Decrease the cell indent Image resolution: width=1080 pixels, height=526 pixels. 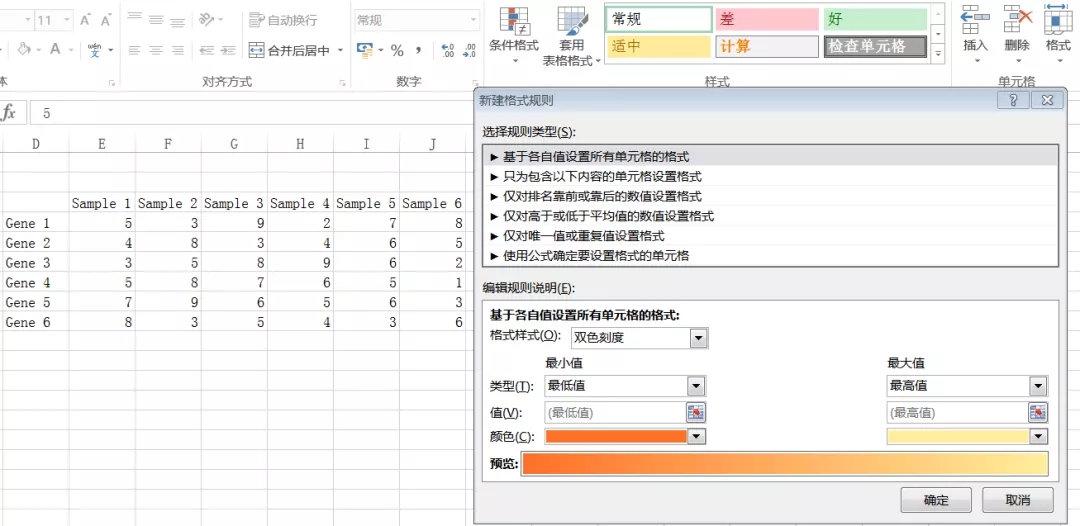206,50
